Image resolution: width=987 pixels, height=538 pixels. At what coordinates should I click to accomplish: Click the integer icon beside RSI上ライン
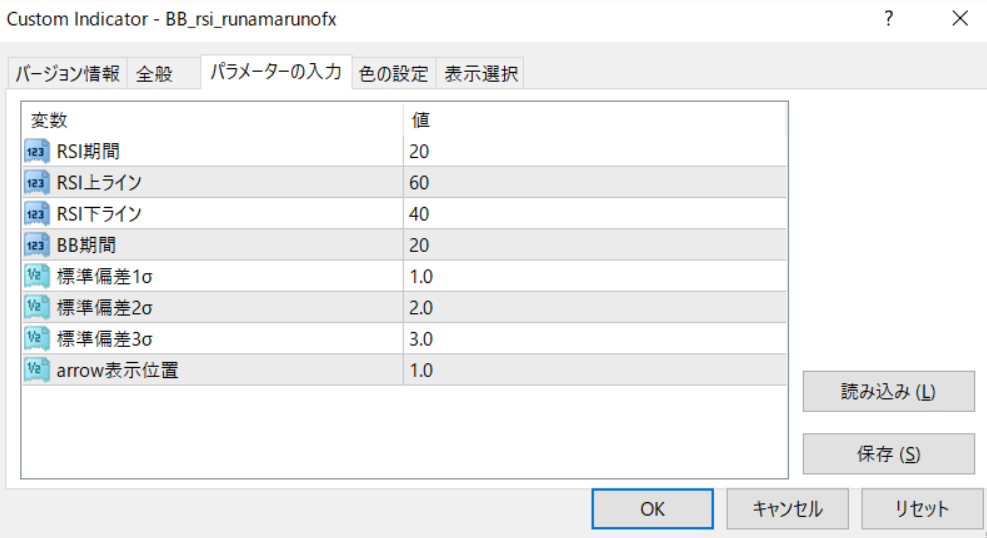37,183
